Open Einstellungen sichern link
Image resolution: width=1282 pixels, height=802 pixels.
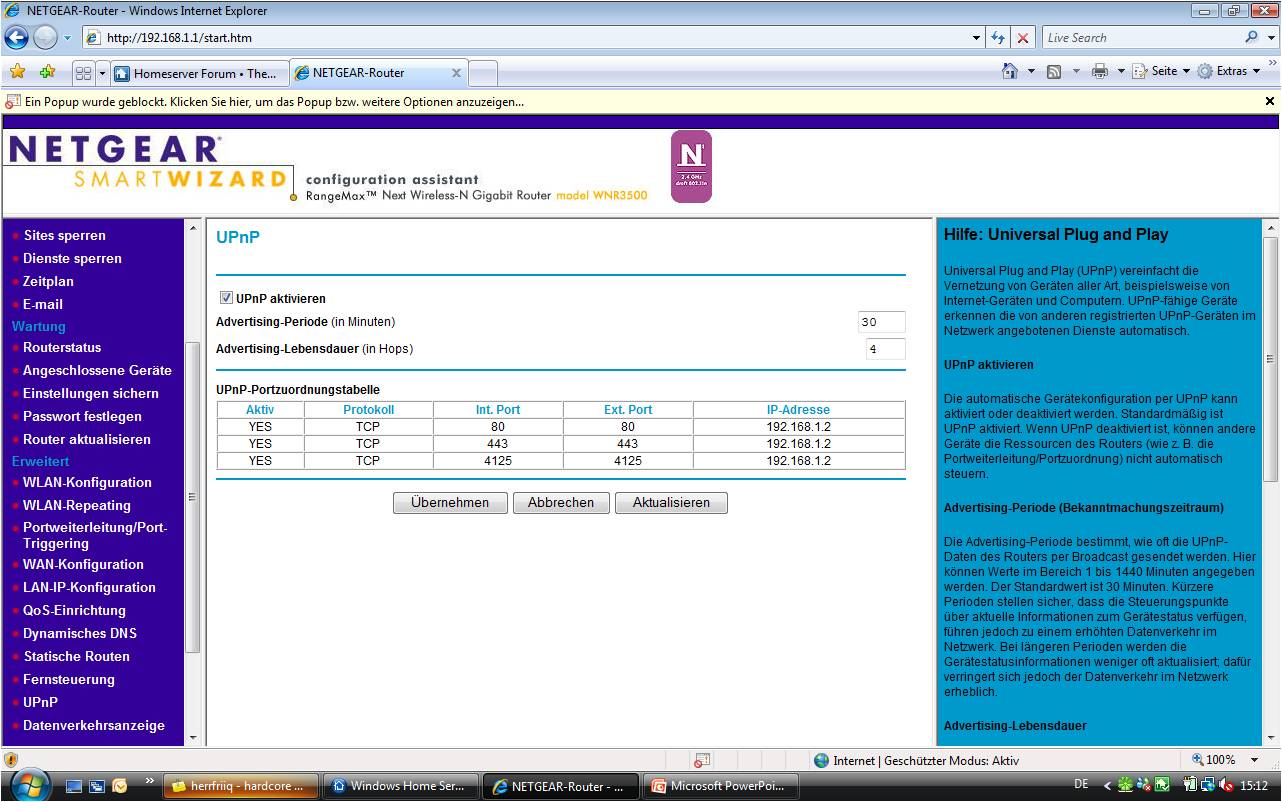91,394
